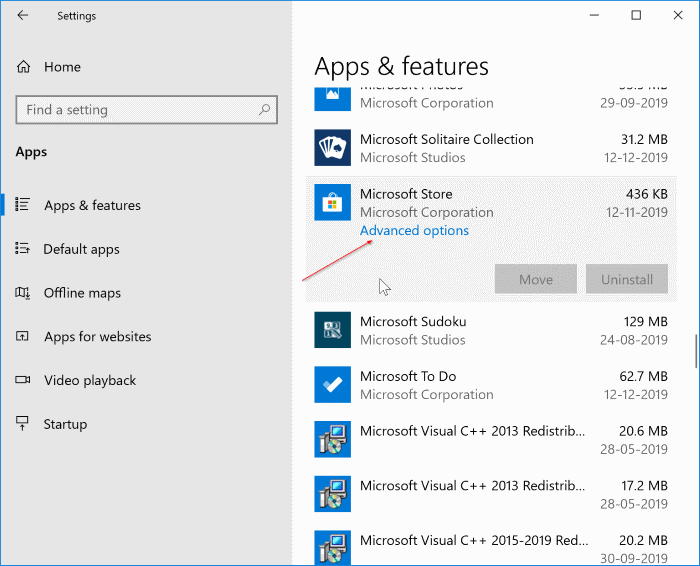Click the Visual C++ 2015-2019 installer icon
This screenshot has width=700, height=566.
click(x=333, y=548)
